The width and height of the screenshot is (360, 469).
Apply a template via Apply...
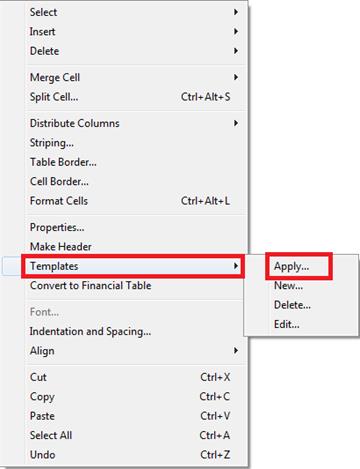pyautogui.click(x=299, y=266)
